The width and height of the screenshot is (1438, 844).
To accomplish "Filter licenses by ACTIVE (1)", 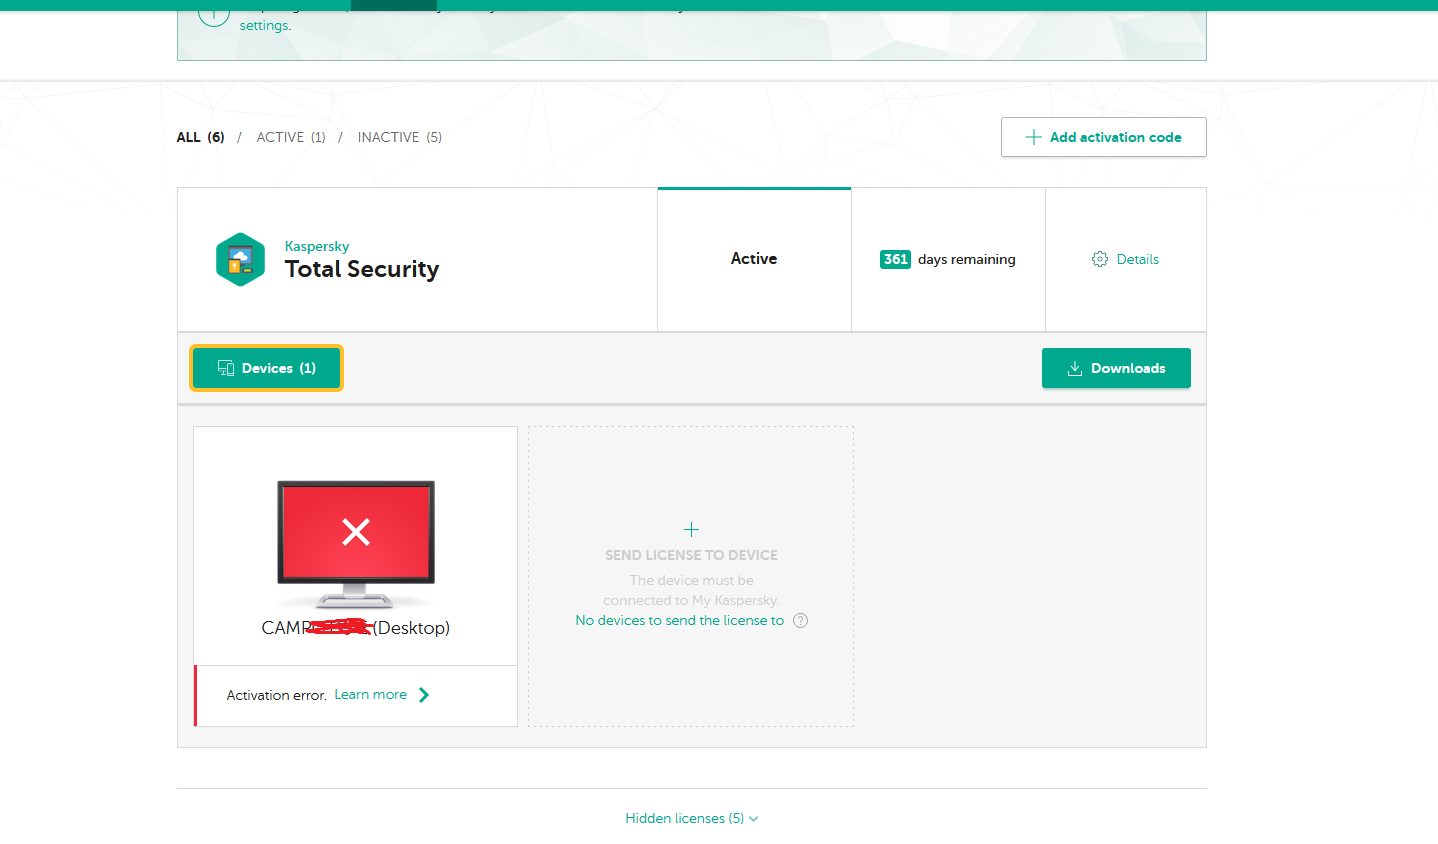I will click(291, 137).
